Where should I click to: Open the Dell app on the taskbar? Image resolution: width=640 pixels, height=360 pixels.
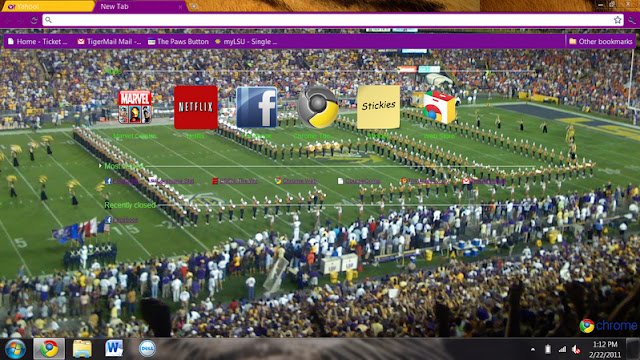147,349
